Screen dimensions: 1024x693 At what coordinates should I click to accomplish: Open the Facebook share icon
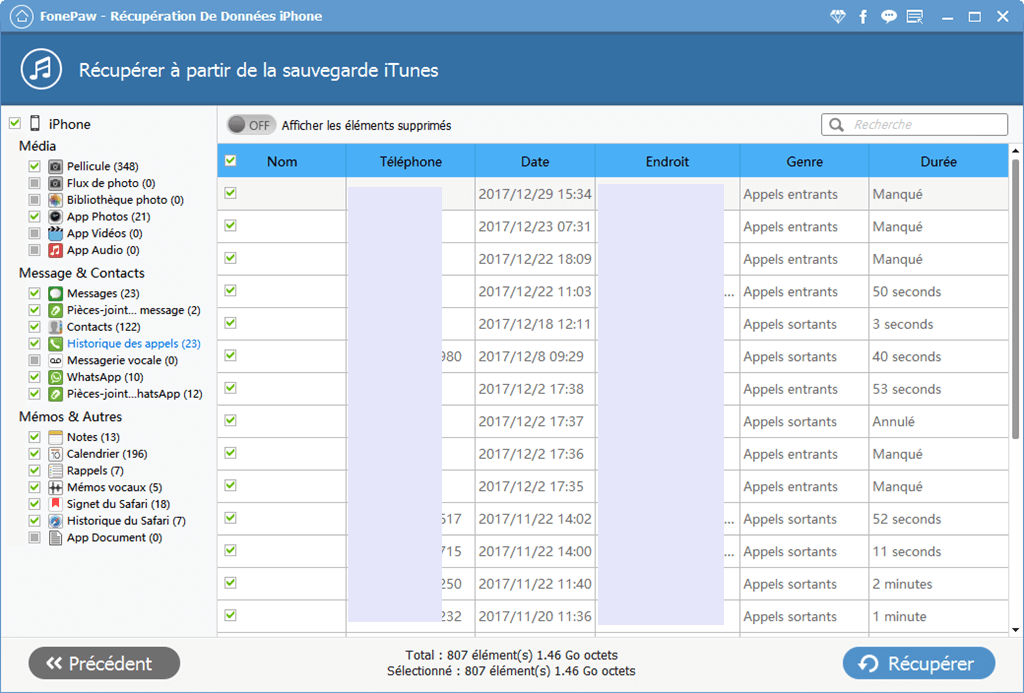coord(863,17)
